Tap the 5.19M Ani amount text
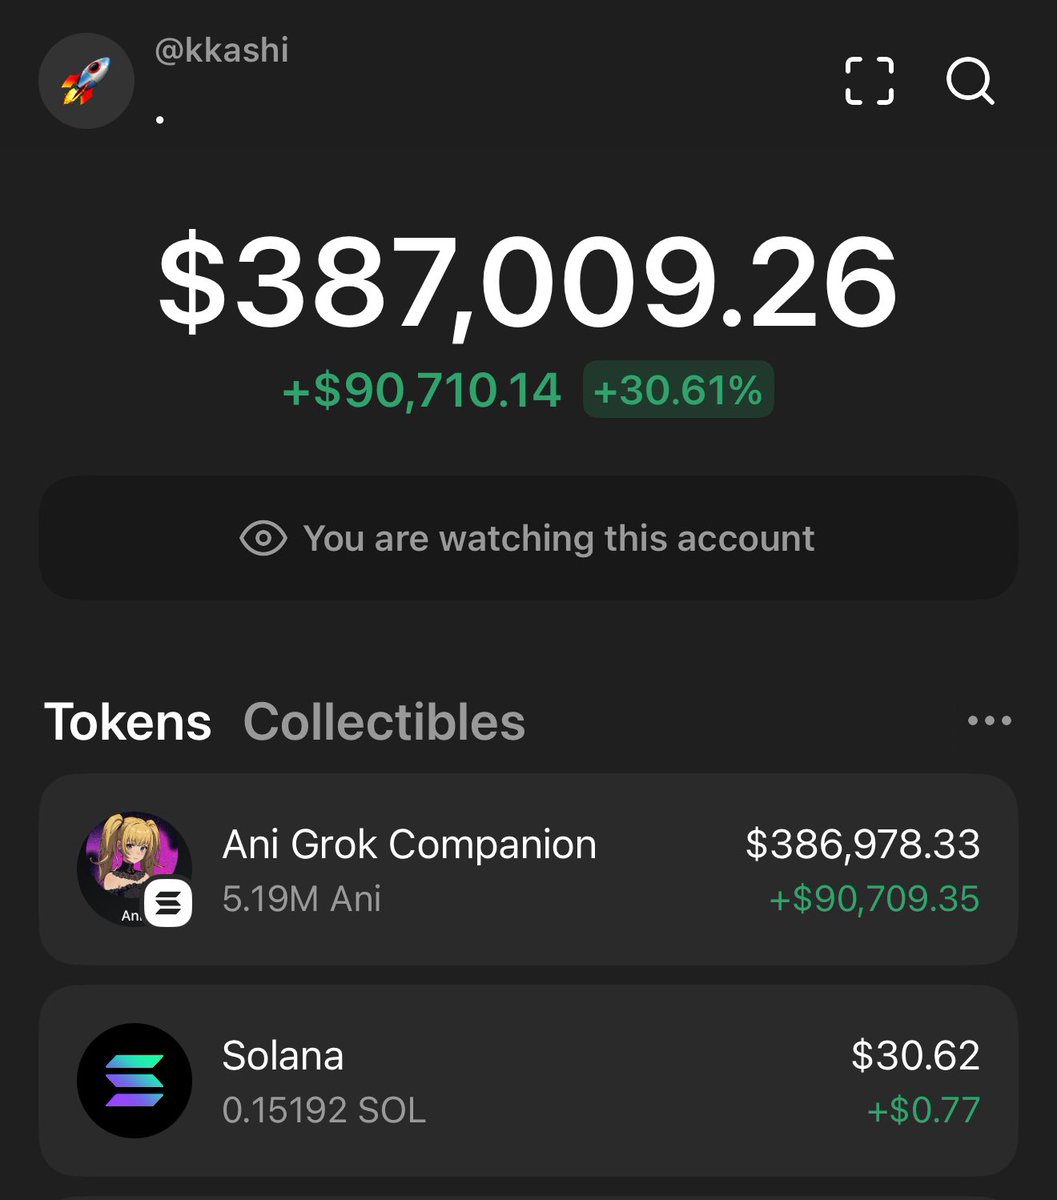 [301, 899]
